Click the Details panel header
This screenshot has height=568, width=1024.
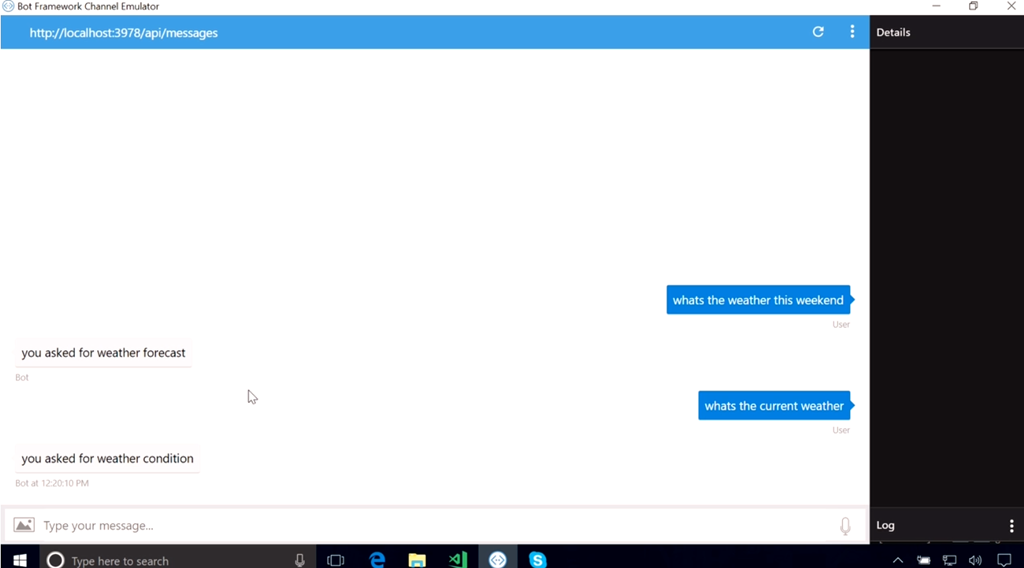pyautogui.click(x=893, y=32)
